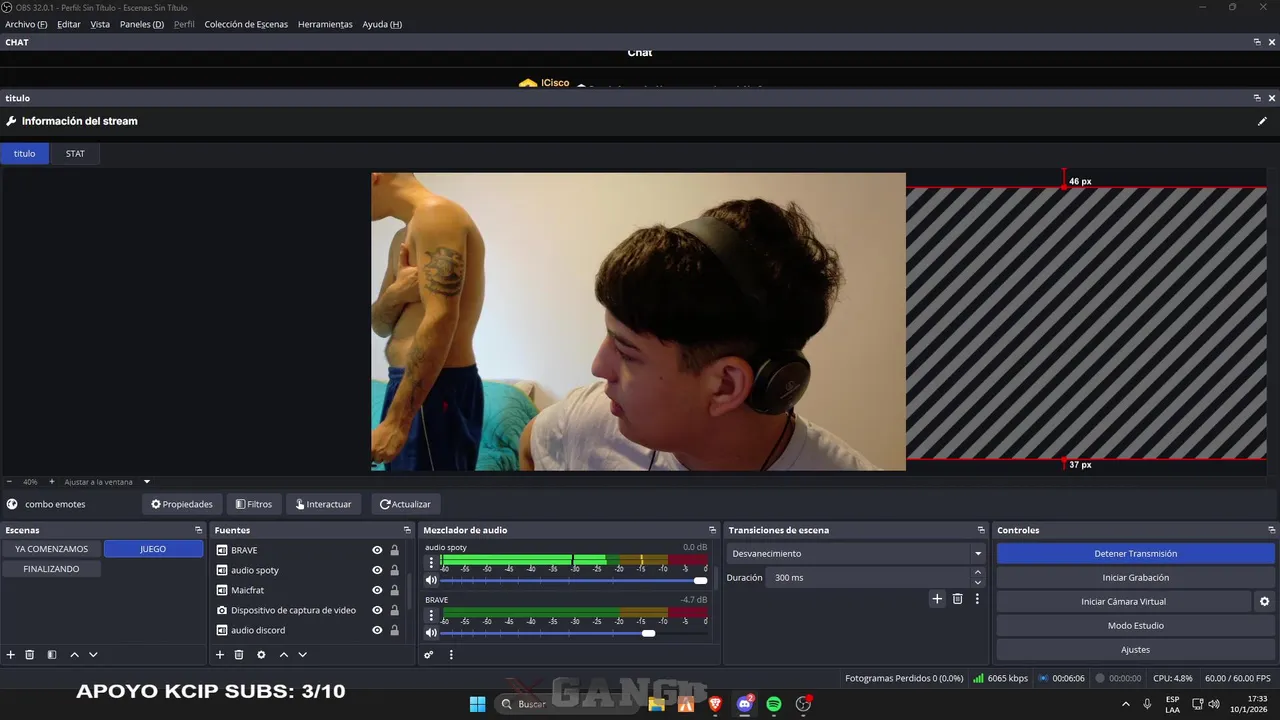This screenshot has height=720, width=1280.
Task: Add a scene transition with plus
Action: pos(937,599)
